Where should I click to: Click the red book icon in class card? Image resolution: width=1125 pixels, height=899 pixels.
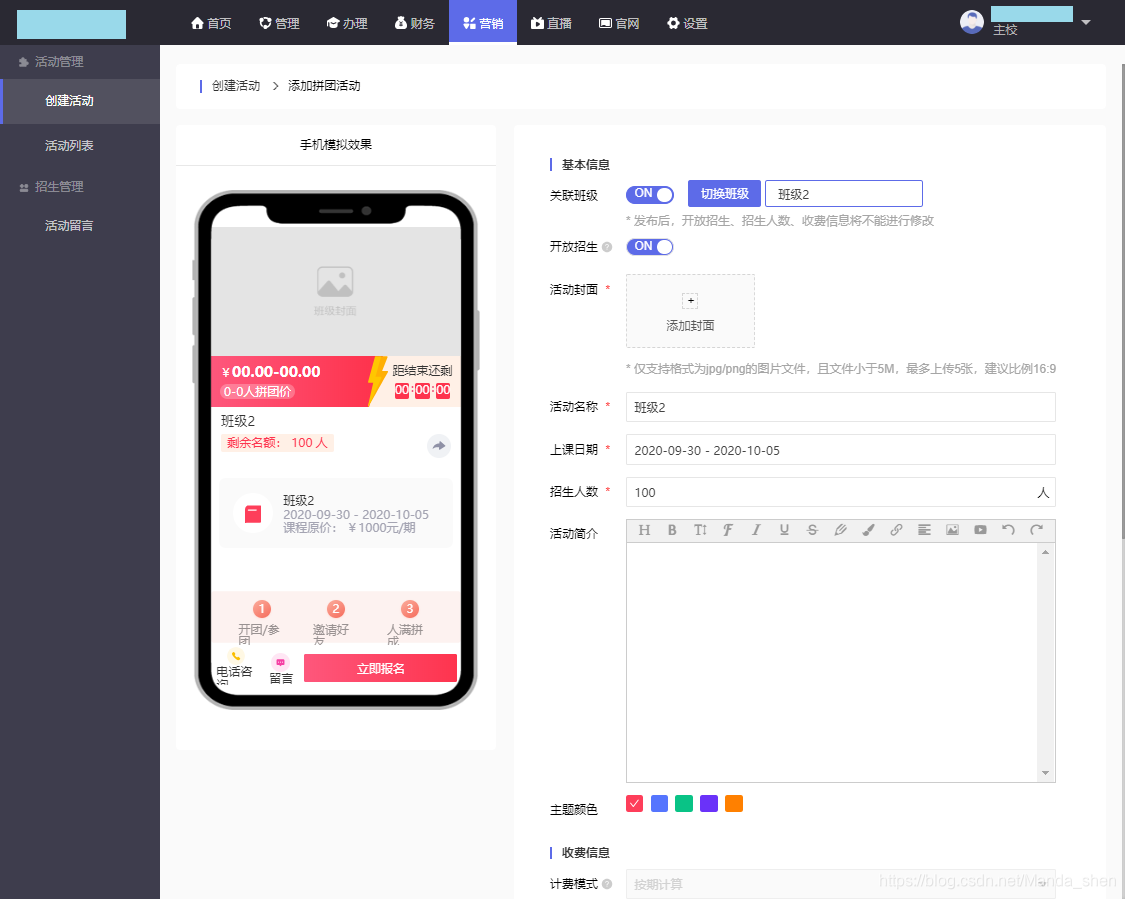click(x=253, y=514)
